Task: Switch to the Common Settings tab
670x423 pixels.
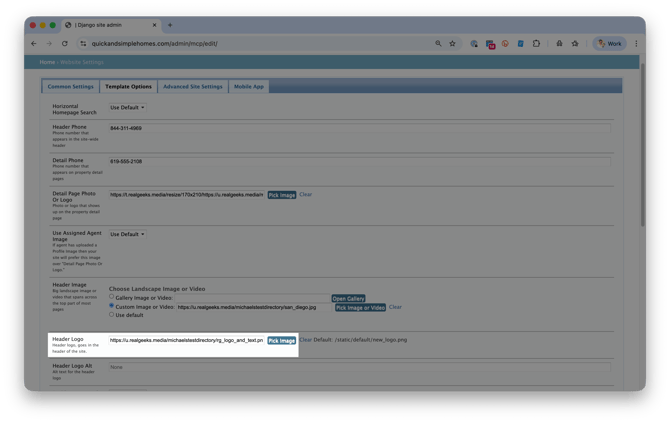Action: (x=71, y=86)
